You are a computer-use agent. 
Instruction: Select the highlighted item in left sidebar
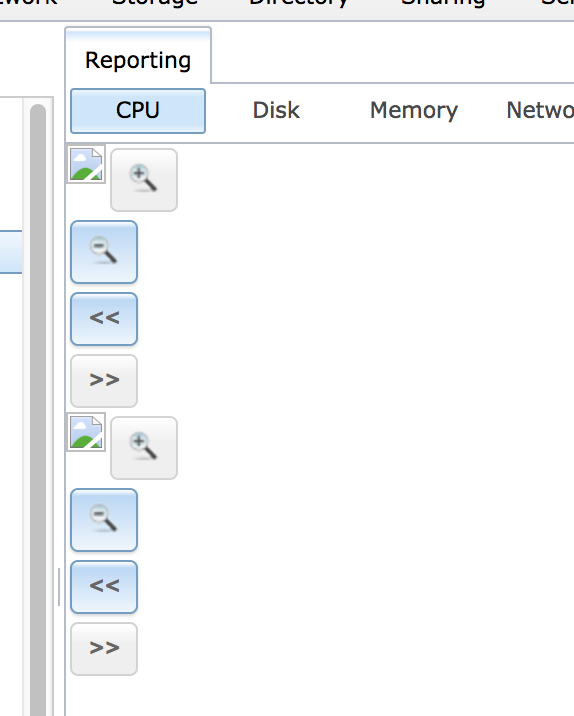11,252
